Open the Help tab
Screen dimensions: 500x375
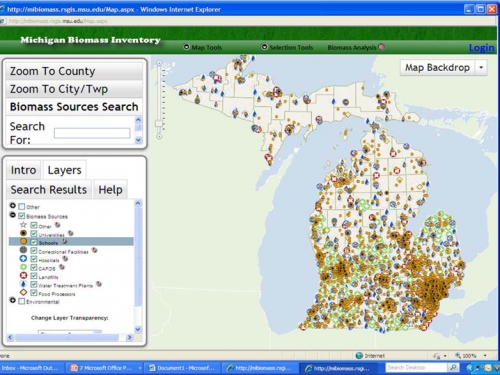[x=110, y=190]
